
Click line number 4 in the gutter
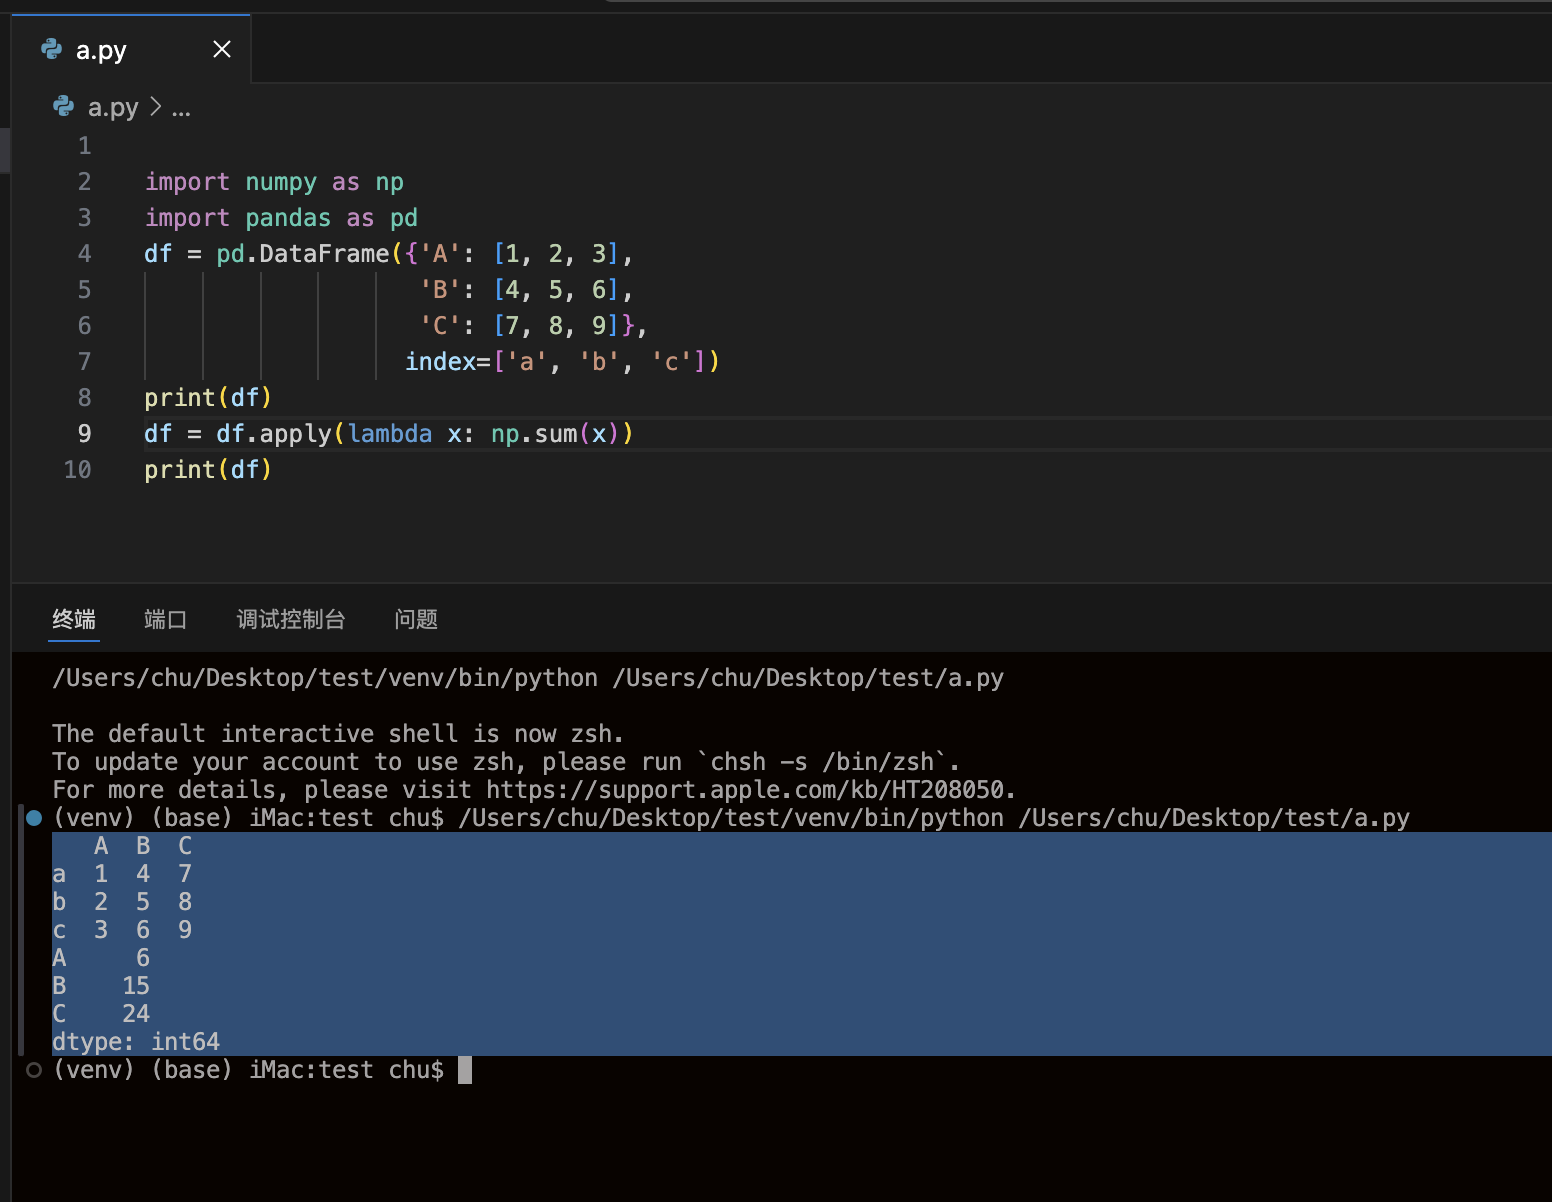pos(84,254)
